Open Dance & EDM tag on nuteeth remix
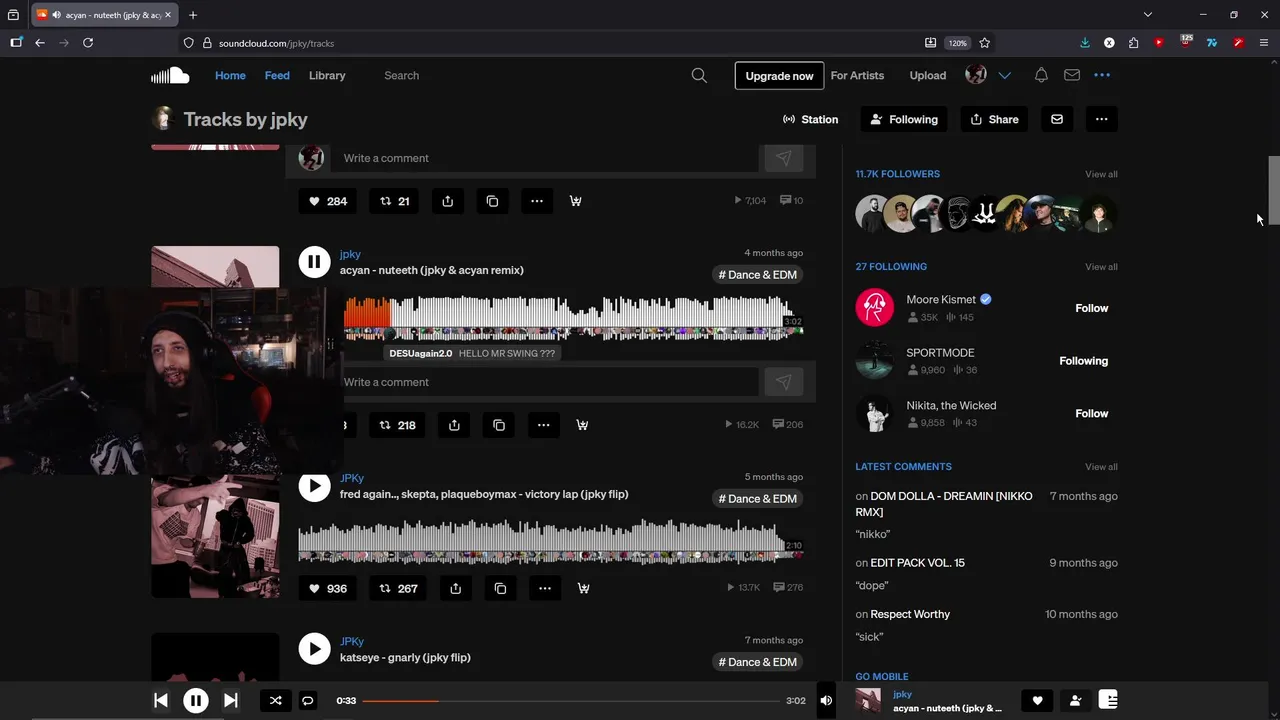The width and height of the screenshot is (1280, 720). coord(757,275)
